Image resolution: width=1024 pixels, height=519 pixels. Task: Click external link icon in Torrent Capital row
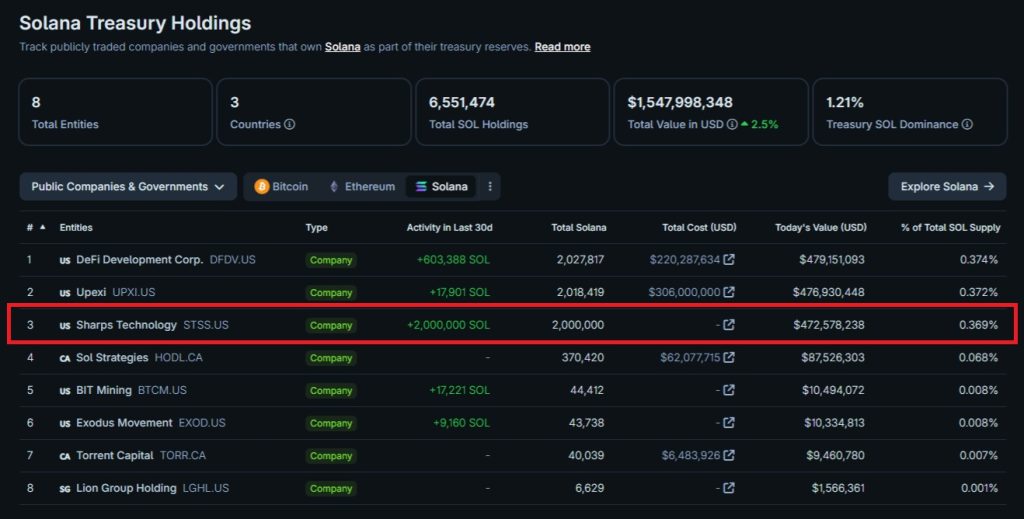pyautogui.click(x=729, y=456)
